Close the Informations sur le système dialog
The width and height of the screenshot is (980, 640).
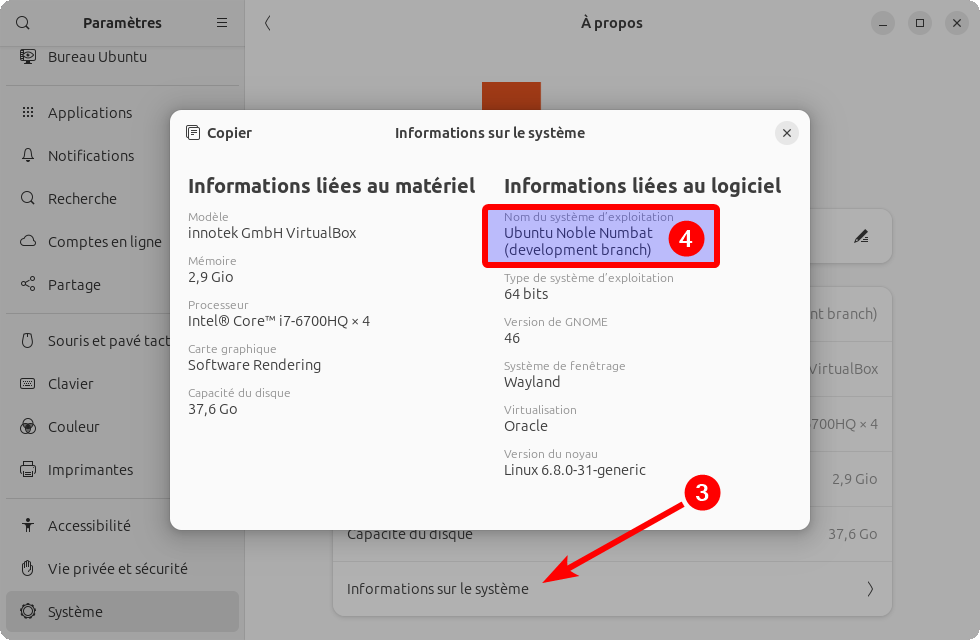[787, 133]
